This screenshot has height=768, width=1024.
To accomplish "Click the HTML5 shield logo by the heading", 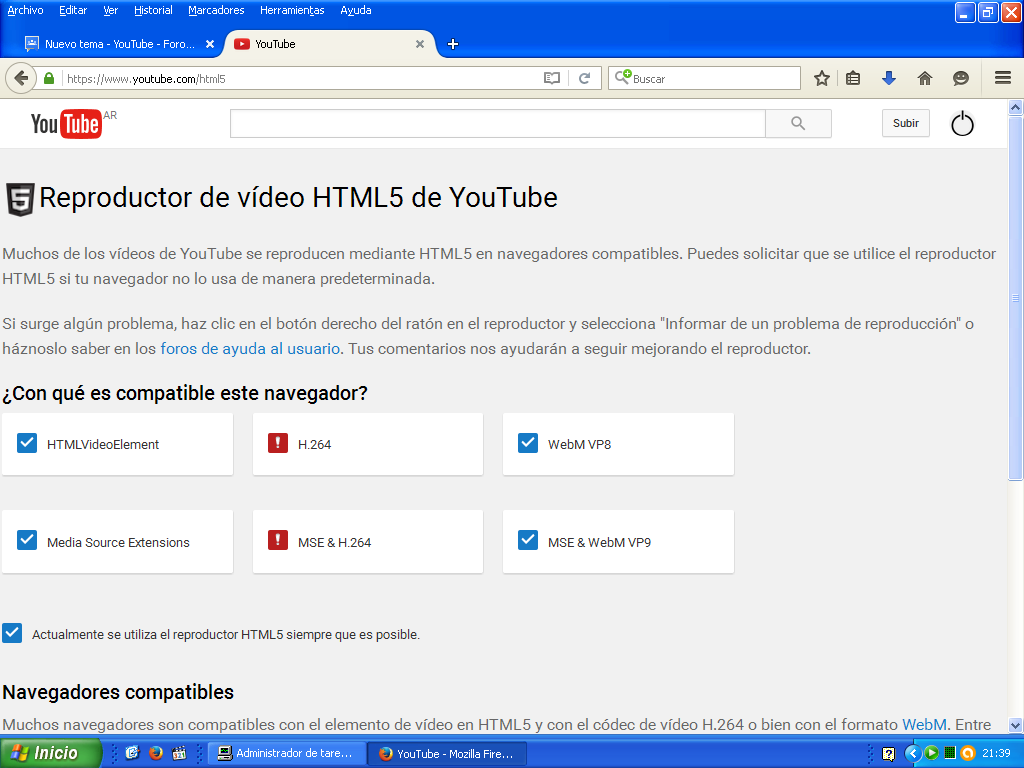I will [x=20, y=199].
